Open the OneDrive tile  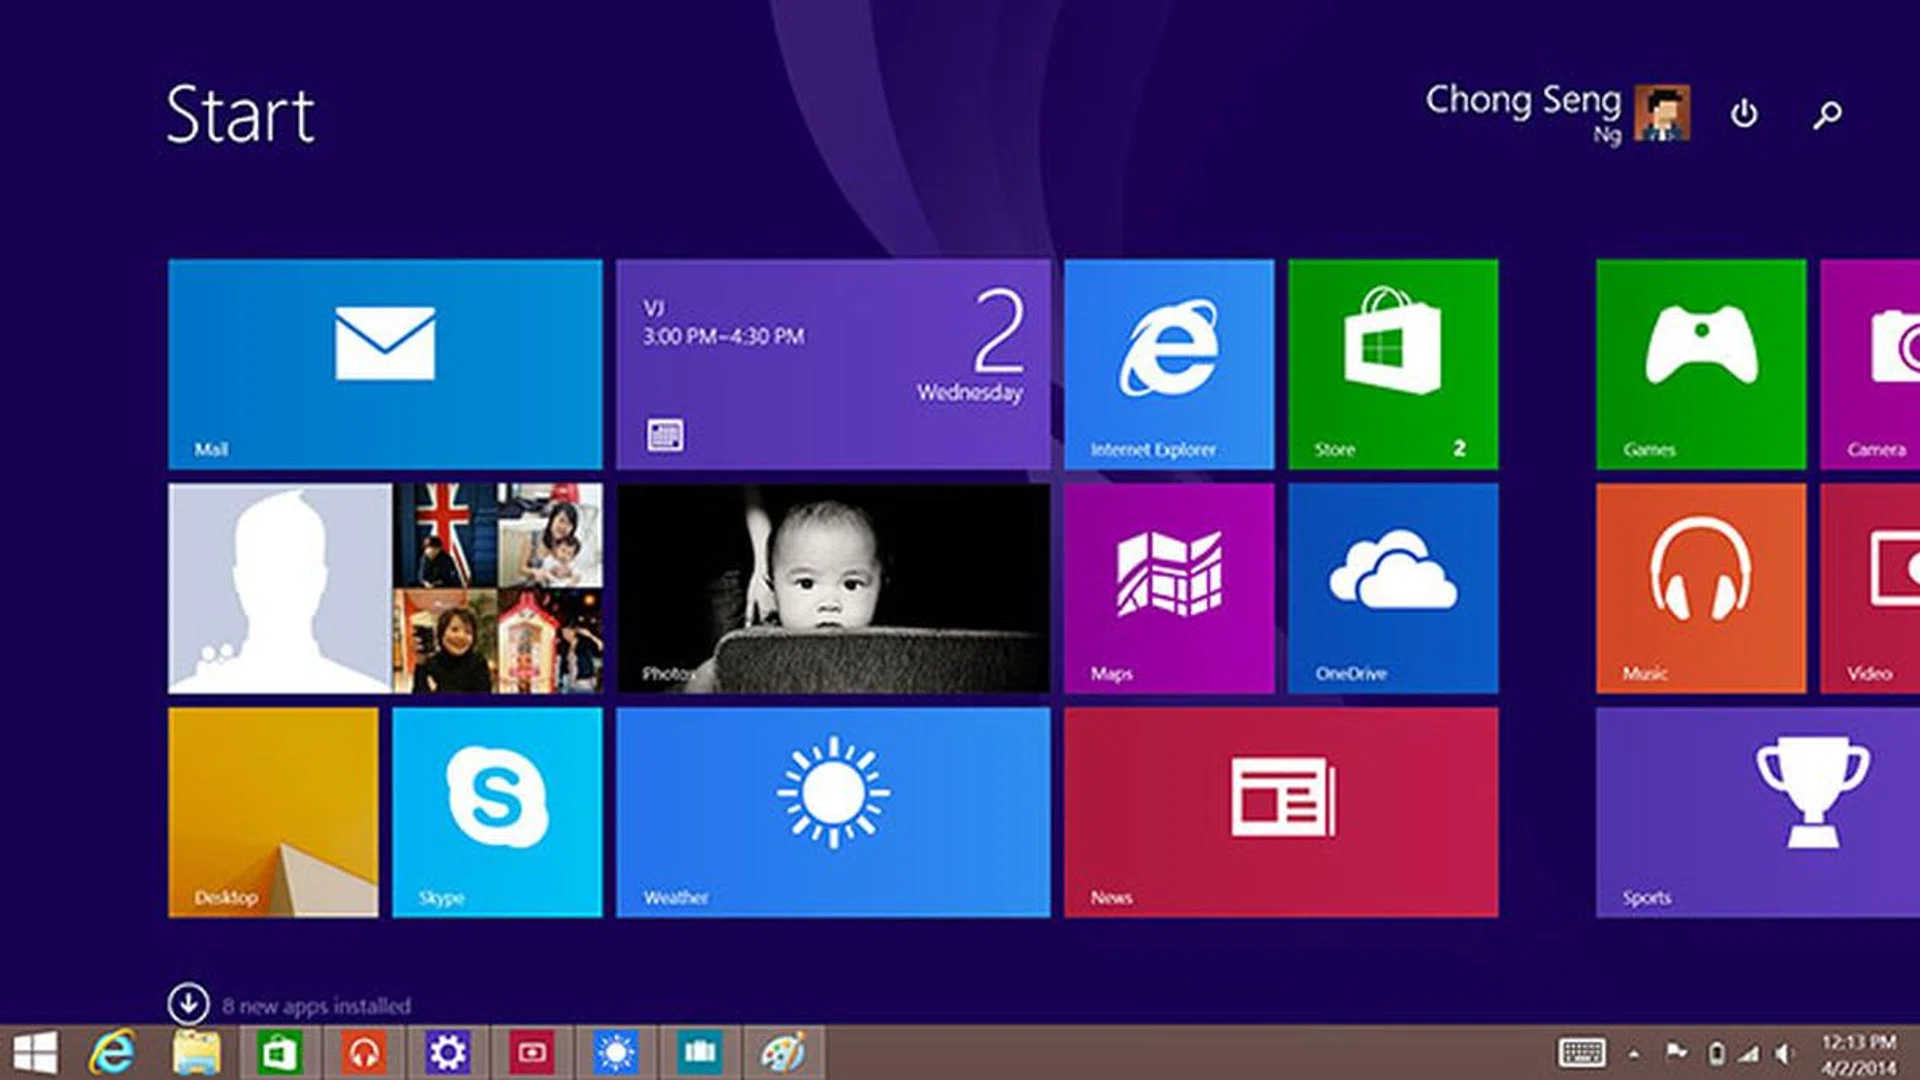[x=1393, y=588]
